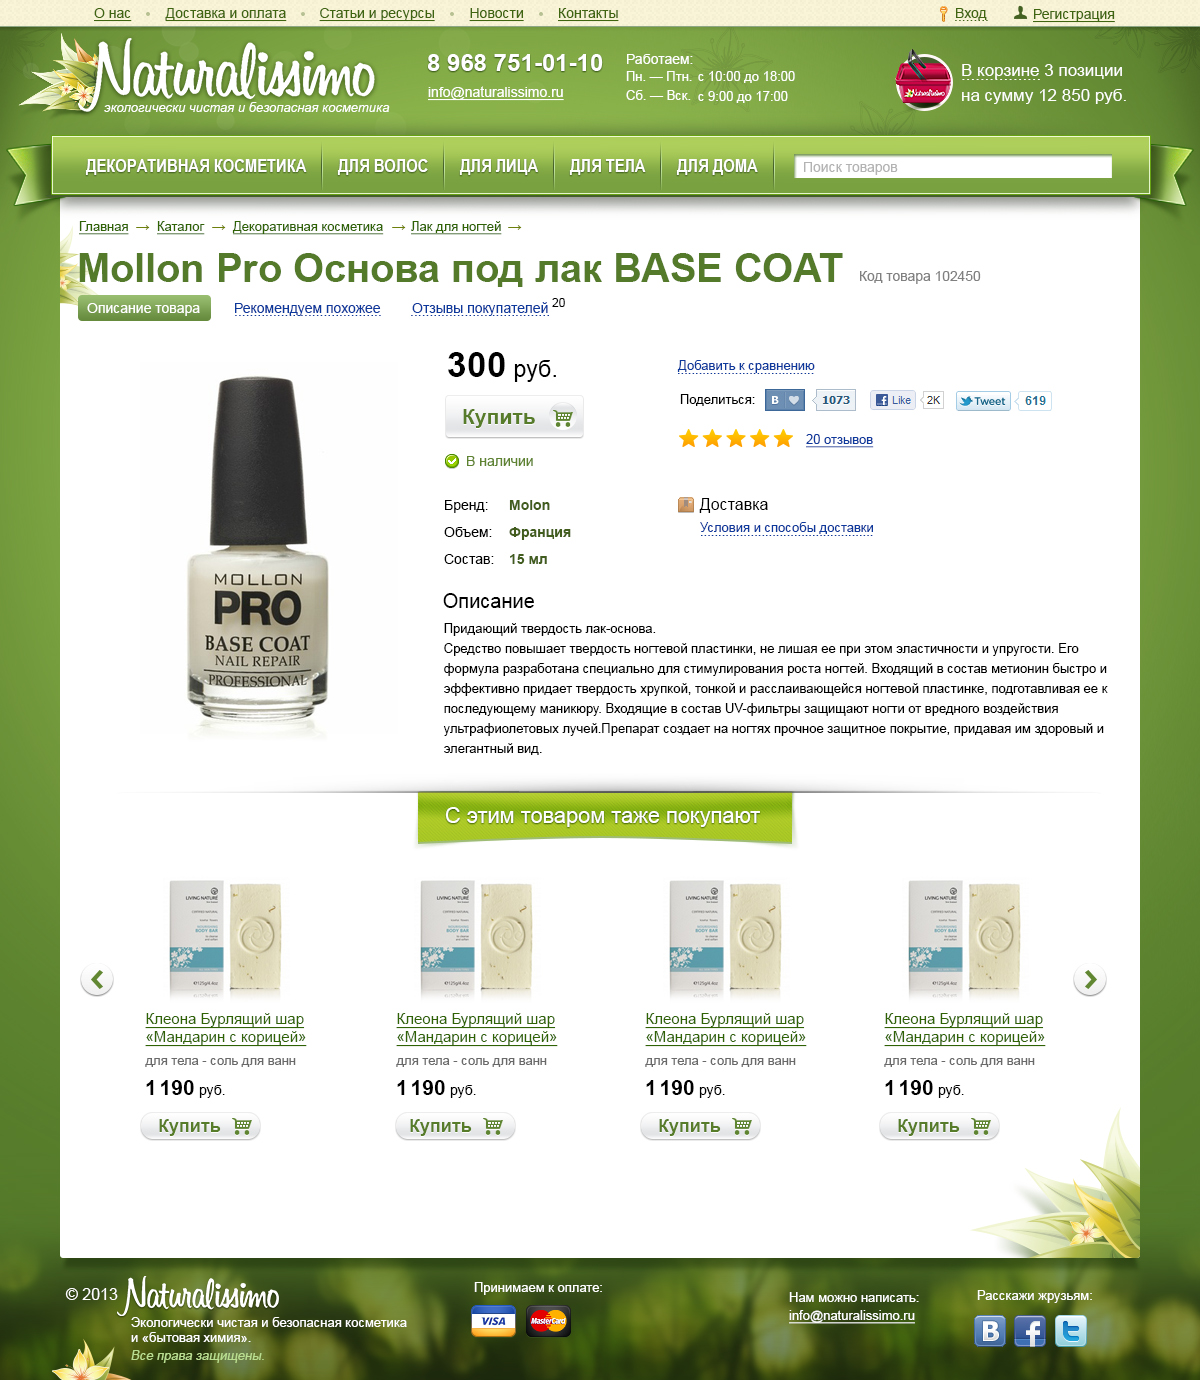
Task: Click Добавить к сравнению link
Action: click(x=746, y=366)
